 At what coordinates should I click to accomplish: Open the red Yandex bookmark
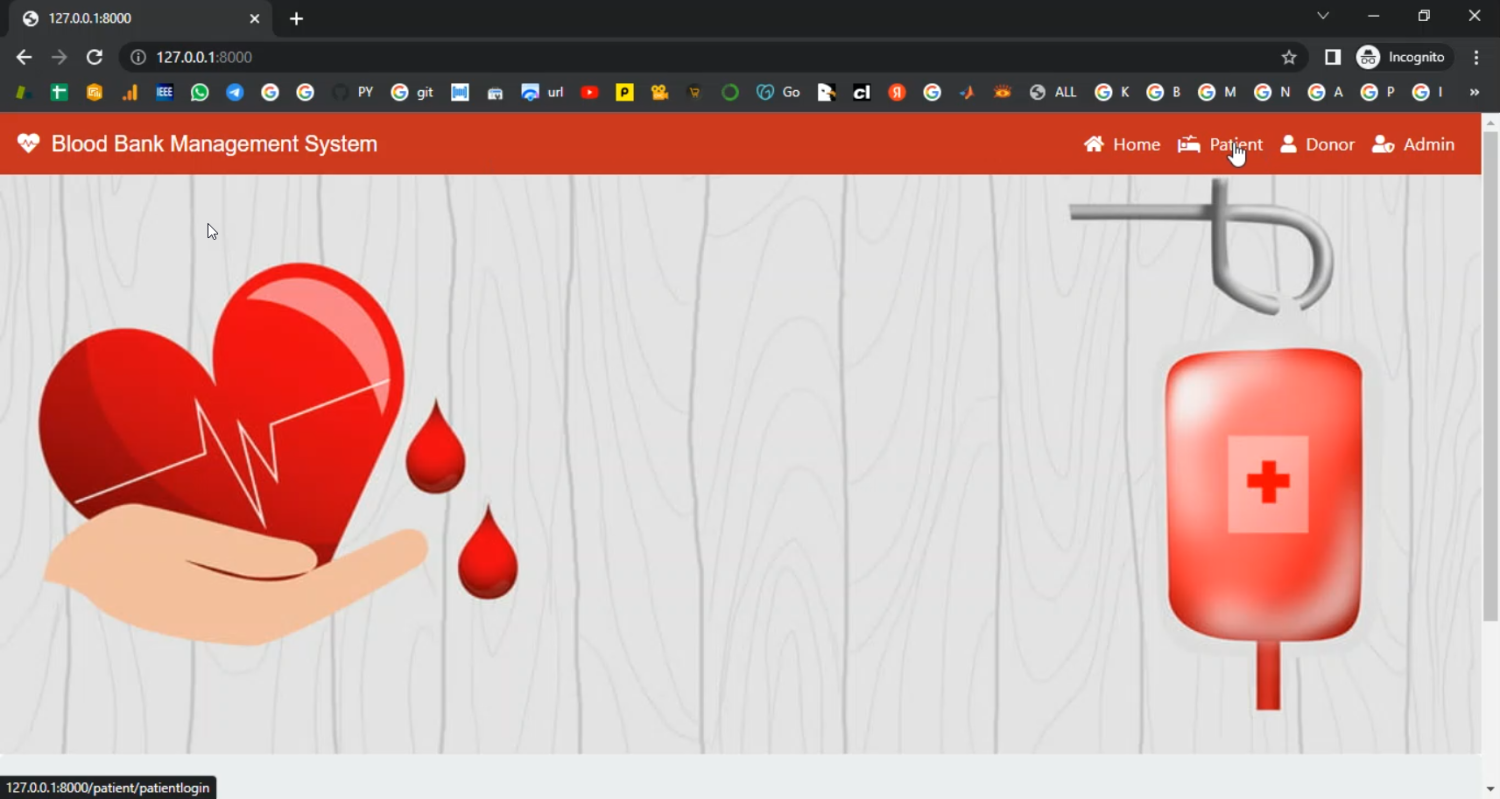897,92
